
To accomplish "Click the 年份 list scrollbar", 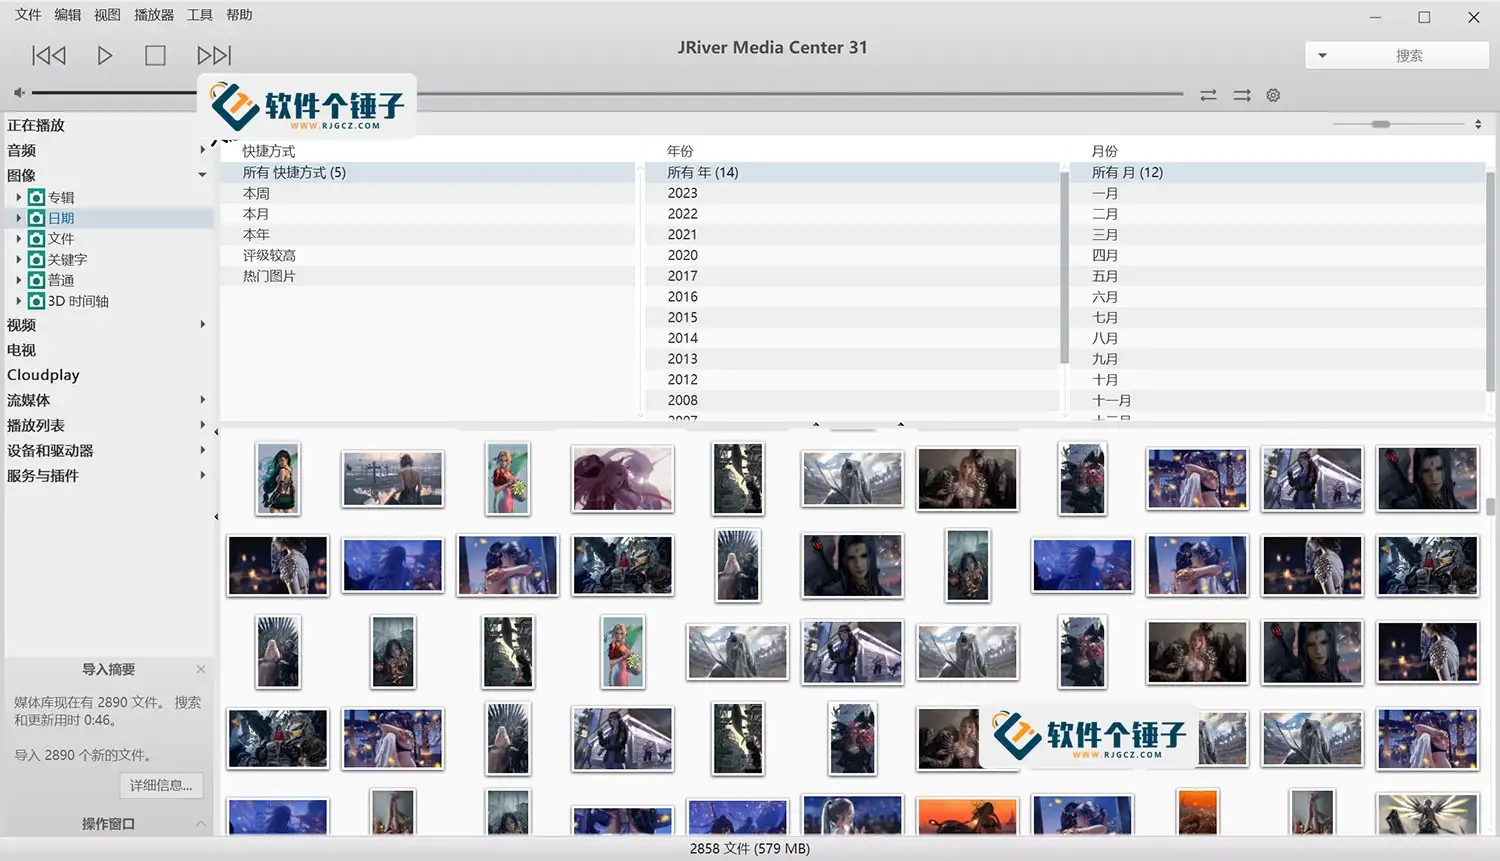I will 1064,266.
